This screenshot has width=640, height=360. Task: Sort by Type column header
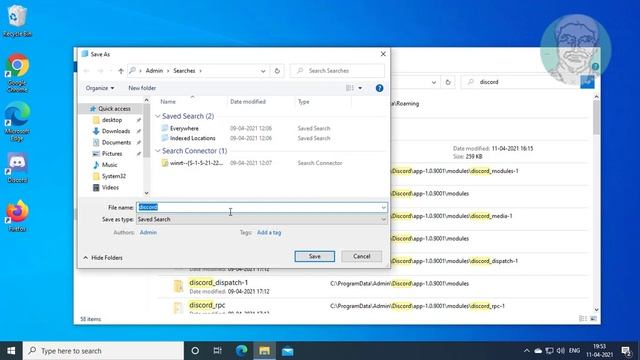pyautogui.click(x=303, y=102)
